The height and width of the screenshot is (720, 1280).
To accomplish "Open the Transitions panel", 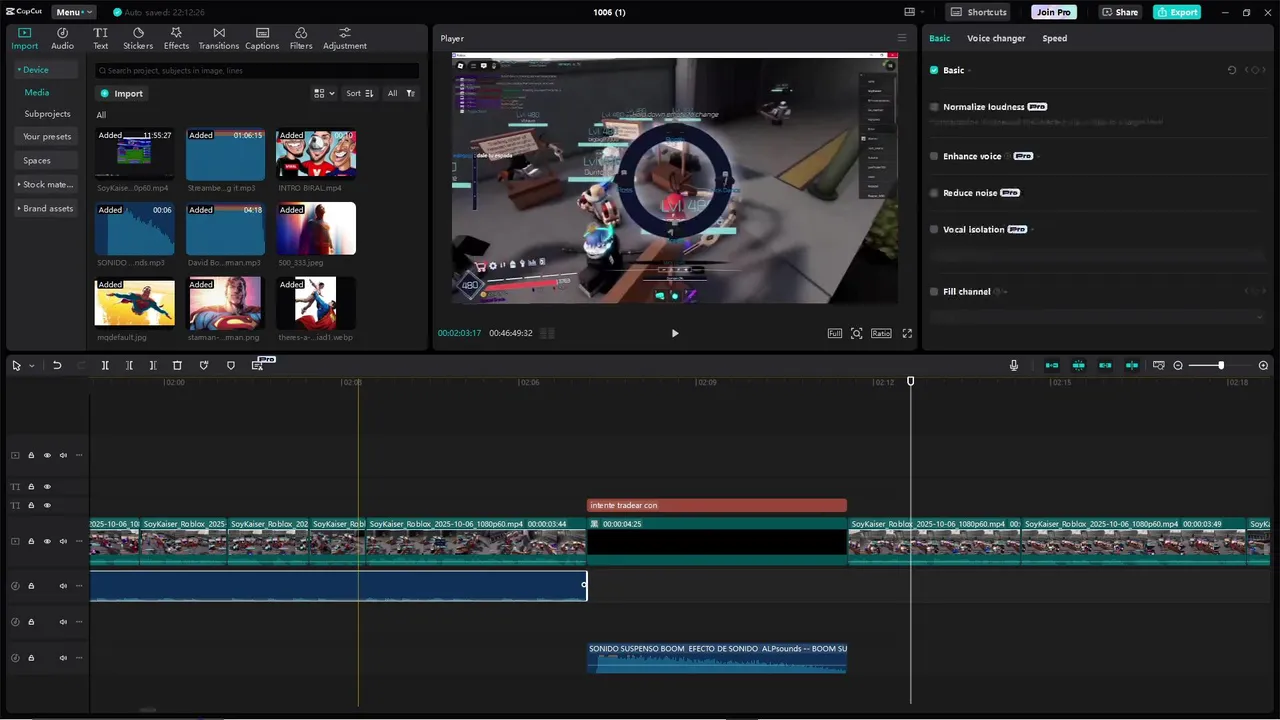I will coord(218,39).
